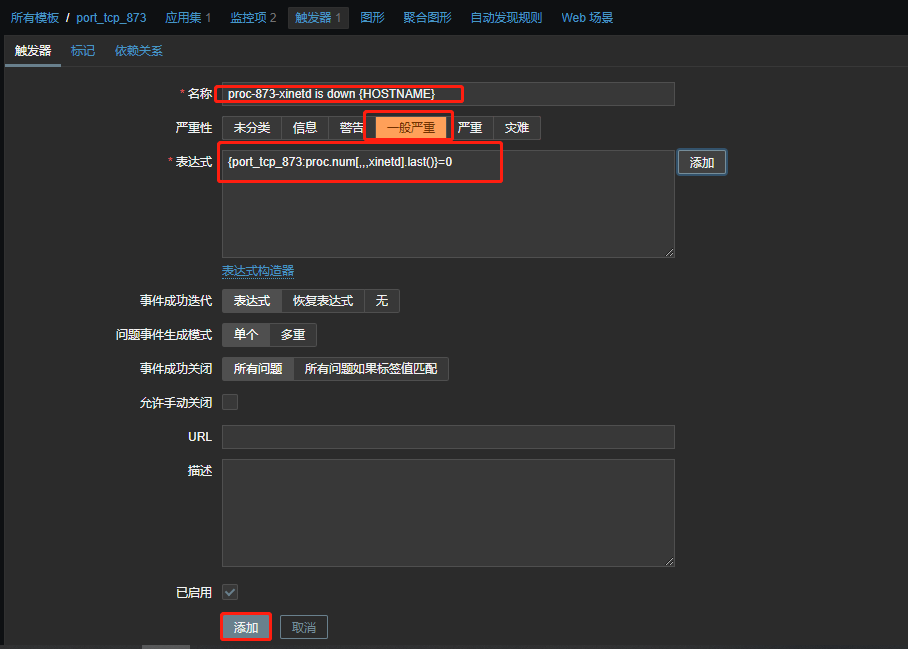The width and height of the screenshot is (908, 649).
Task: Open the 所有模板 breadcrumb link
Action: point(35,18)
